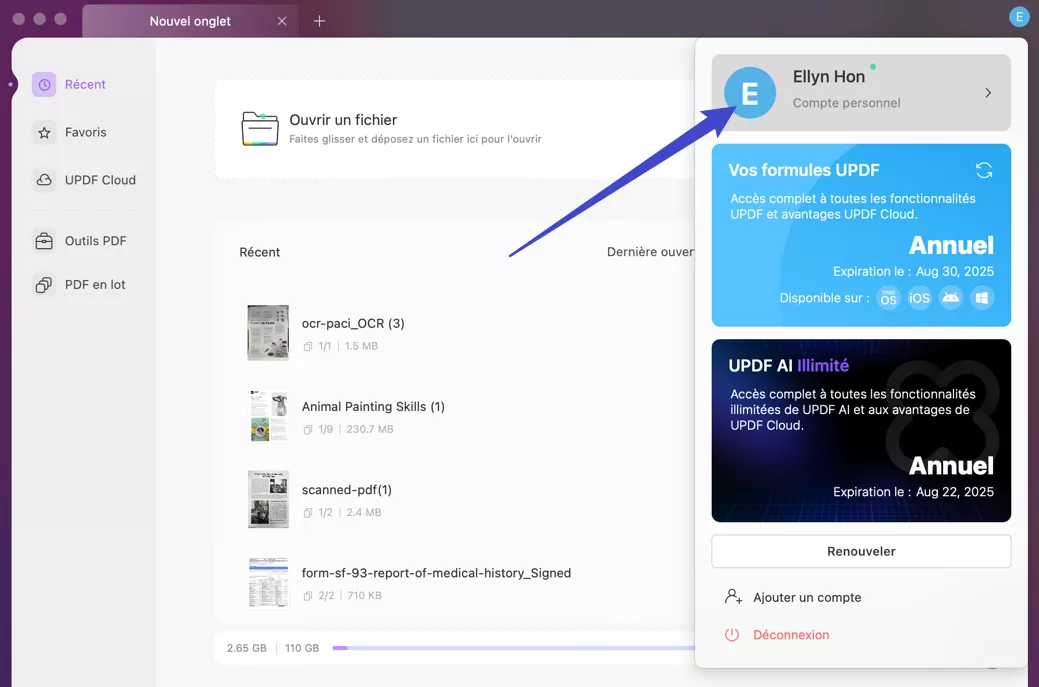Open Outils PDF section
This screenshot has height=687, width=1039.
point(95,241)
